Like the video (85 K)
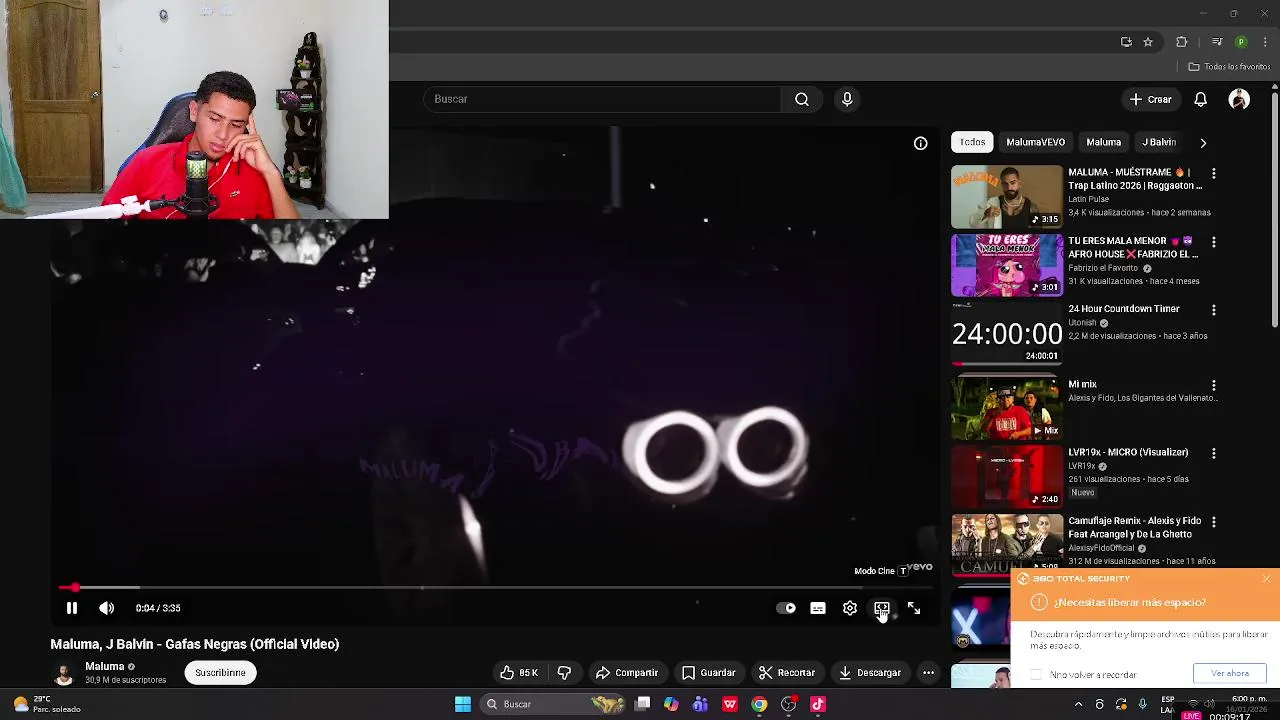The height and width of the screenshot is (720, 1280). point(519,673)
